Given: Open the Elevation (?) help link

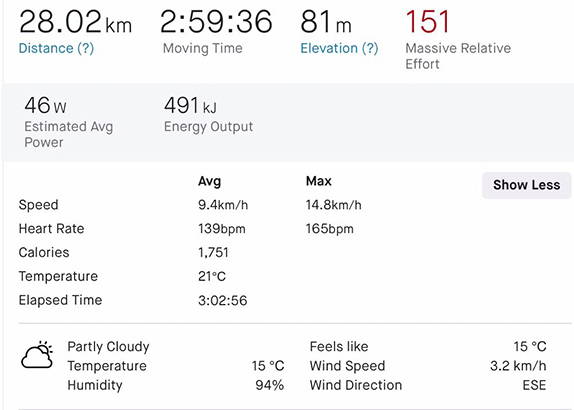Looking at the screenshot, I should (339, 48).
